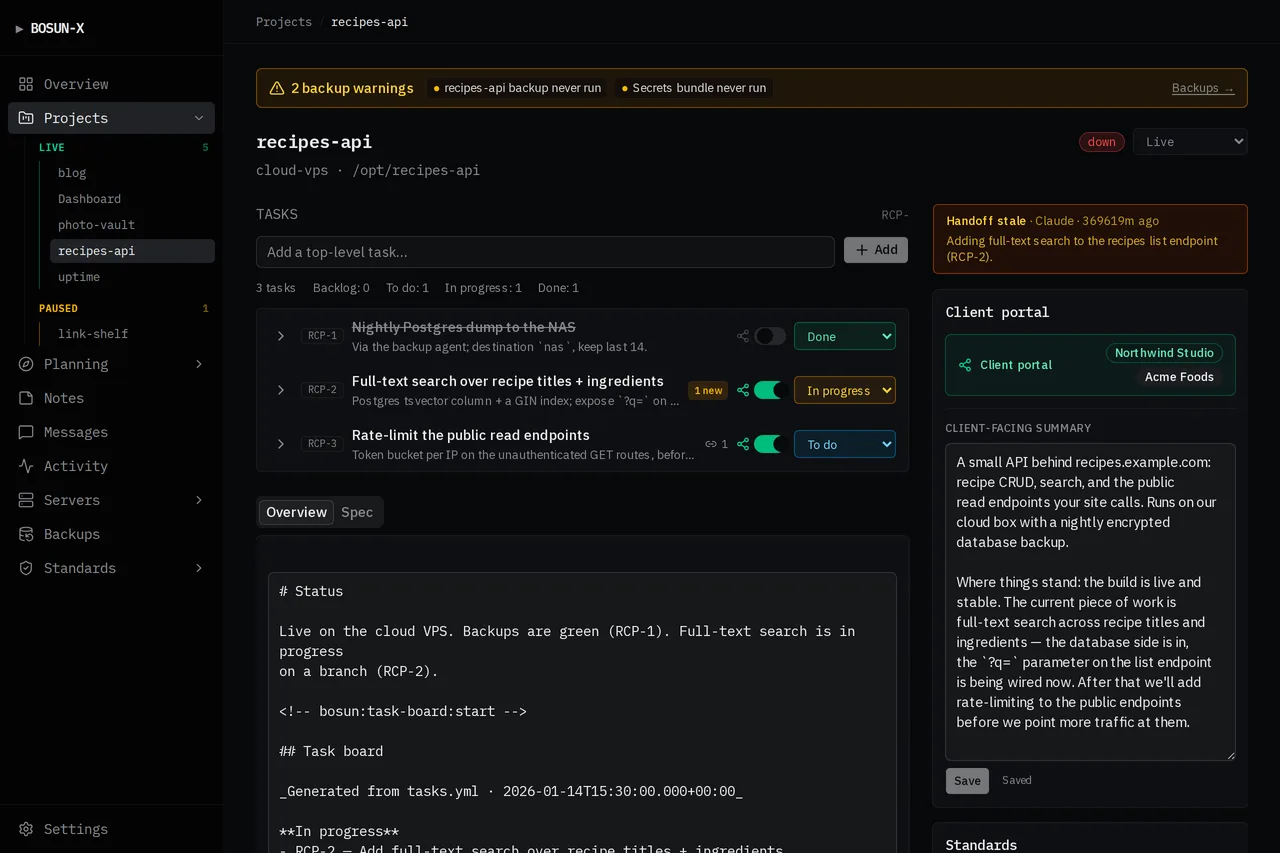The image size is (1280, 853).
Task: Click the Activity pulse icon
Action: [x=26, y=466]
